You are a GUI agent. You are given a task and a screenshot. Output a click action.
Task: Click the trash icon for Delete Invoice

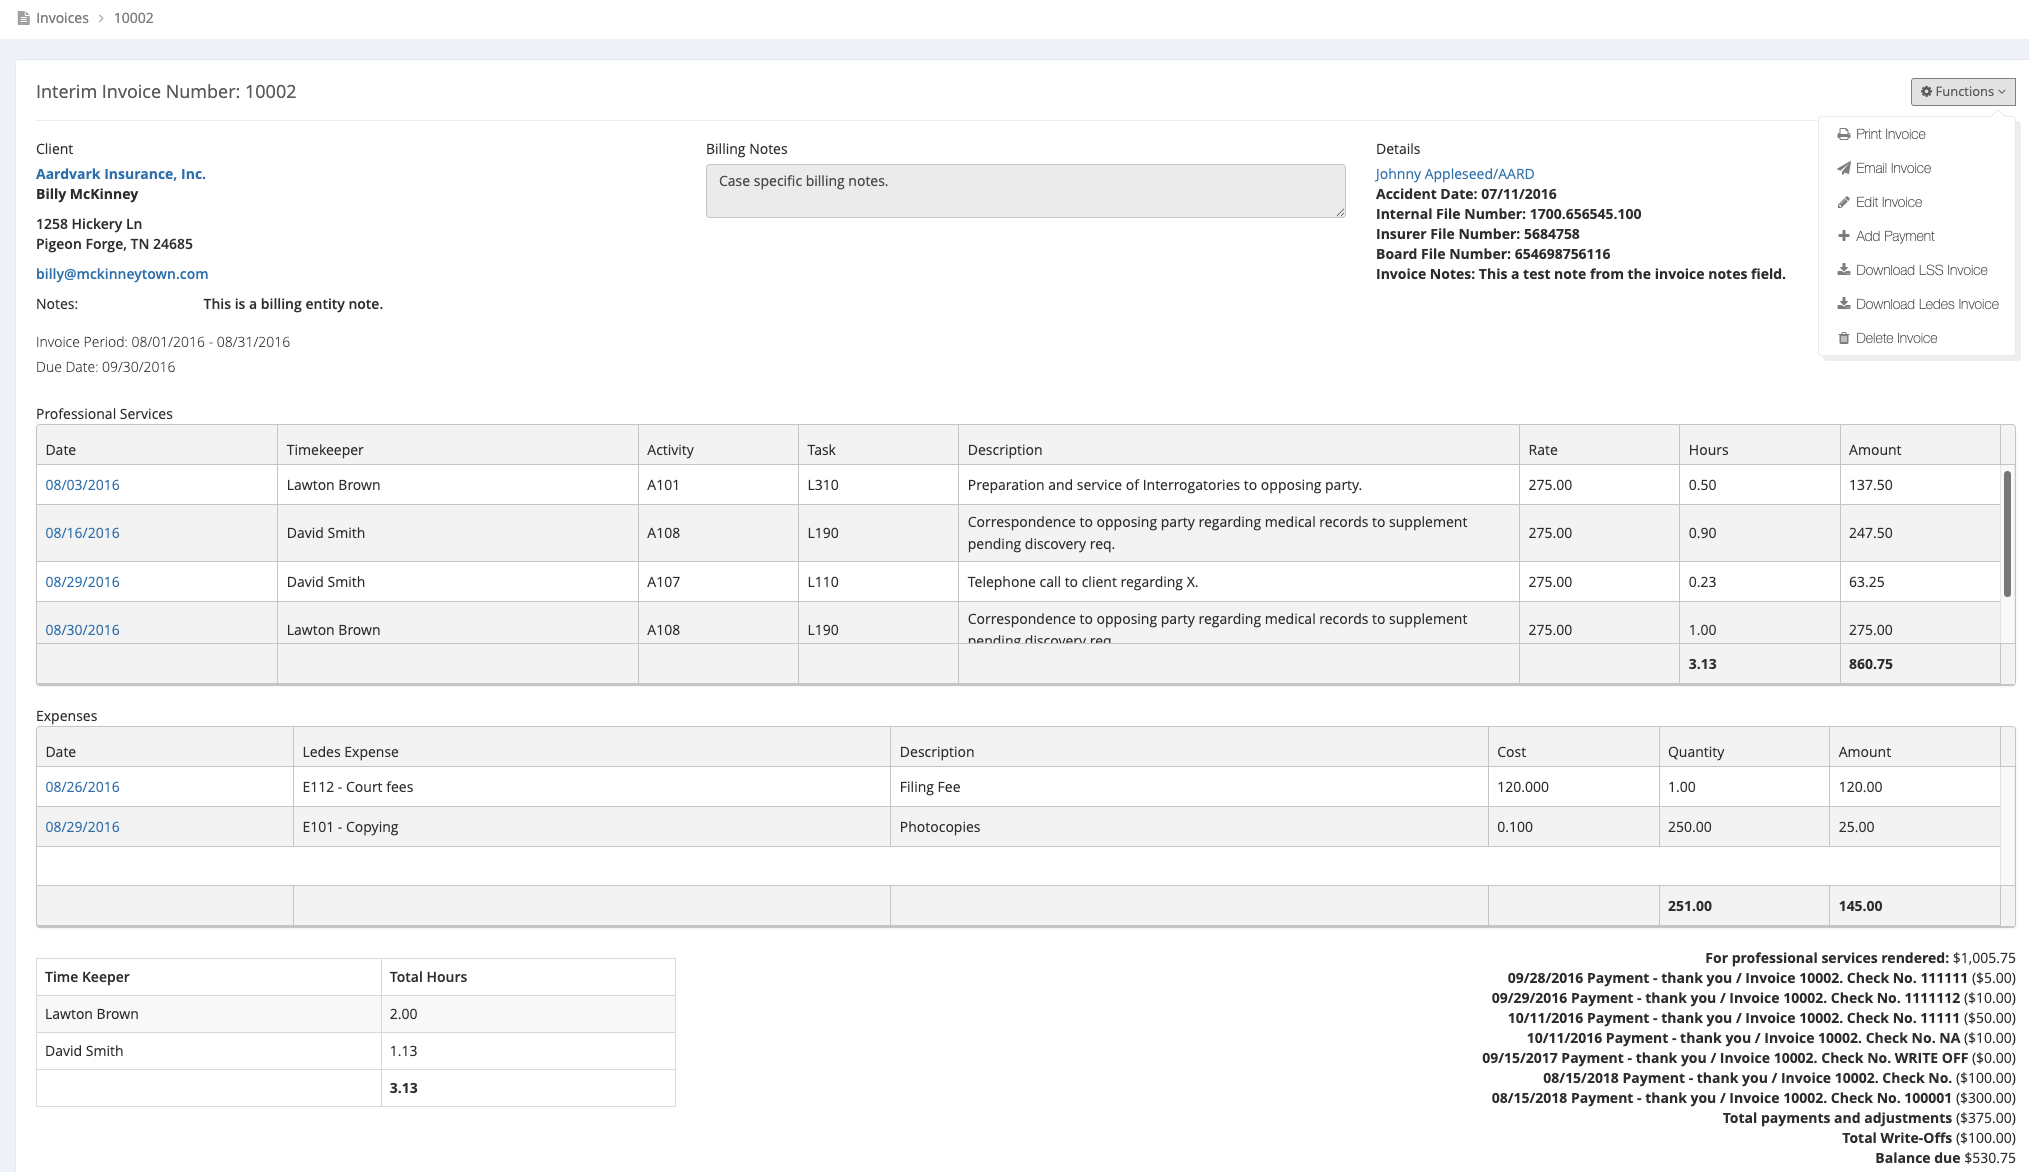pos(1843,338)
